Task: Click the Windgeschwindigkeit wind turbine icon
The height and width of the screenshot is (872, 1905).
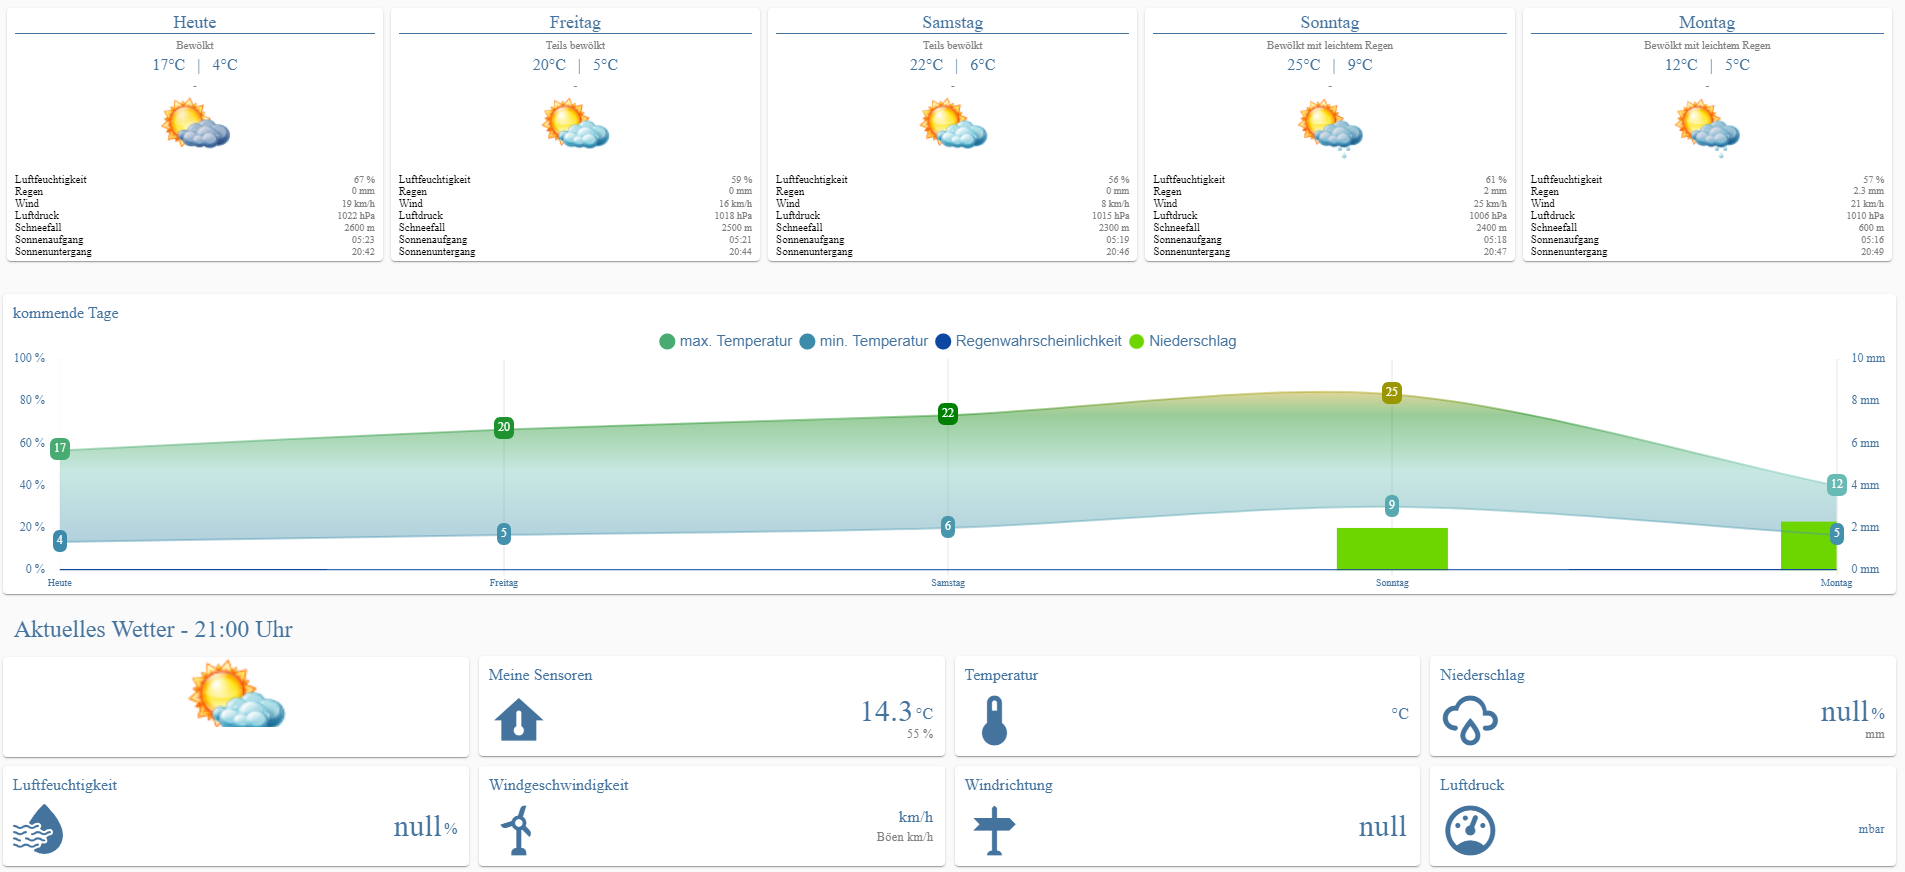Action: (x=517, y=830)
